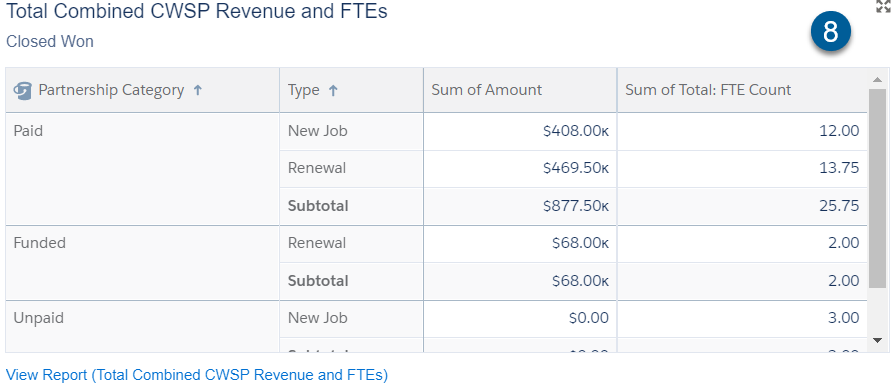Click the Total Combined CWSP Revenue title
Viewport: 895px width, 390px height.
pos(197,11)
